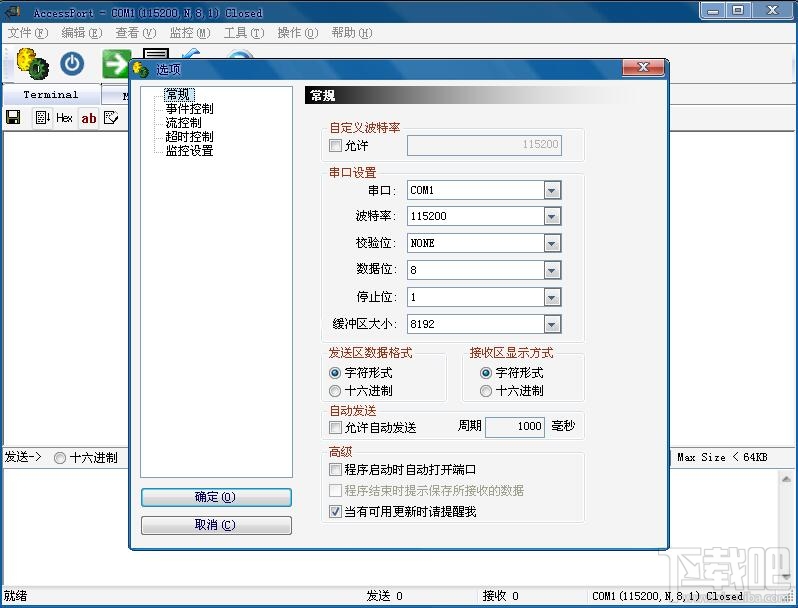
Task: Click the 接收 0 status bar counter
Action: (501, 596)
